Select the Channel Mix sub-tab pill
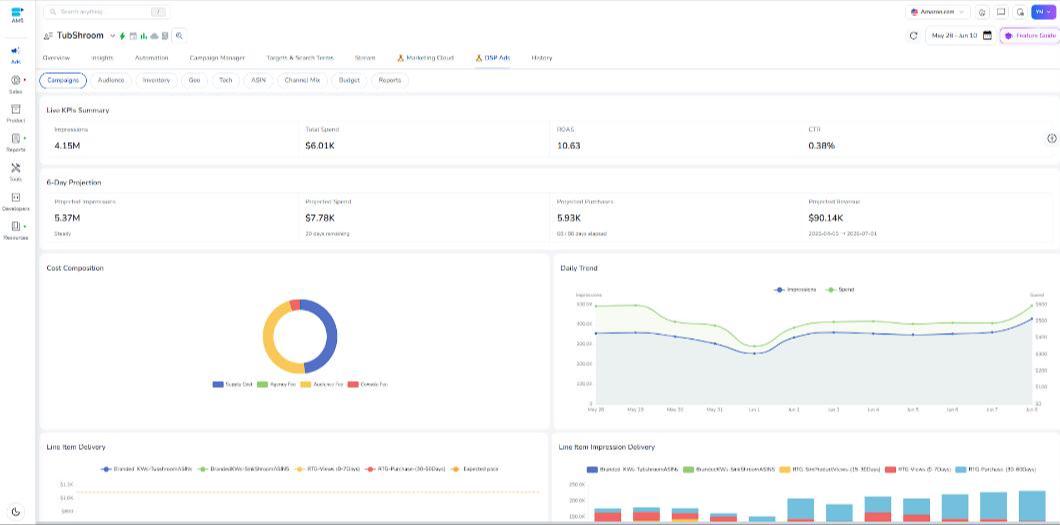The image size is (1060, 525). coord(302,80)
